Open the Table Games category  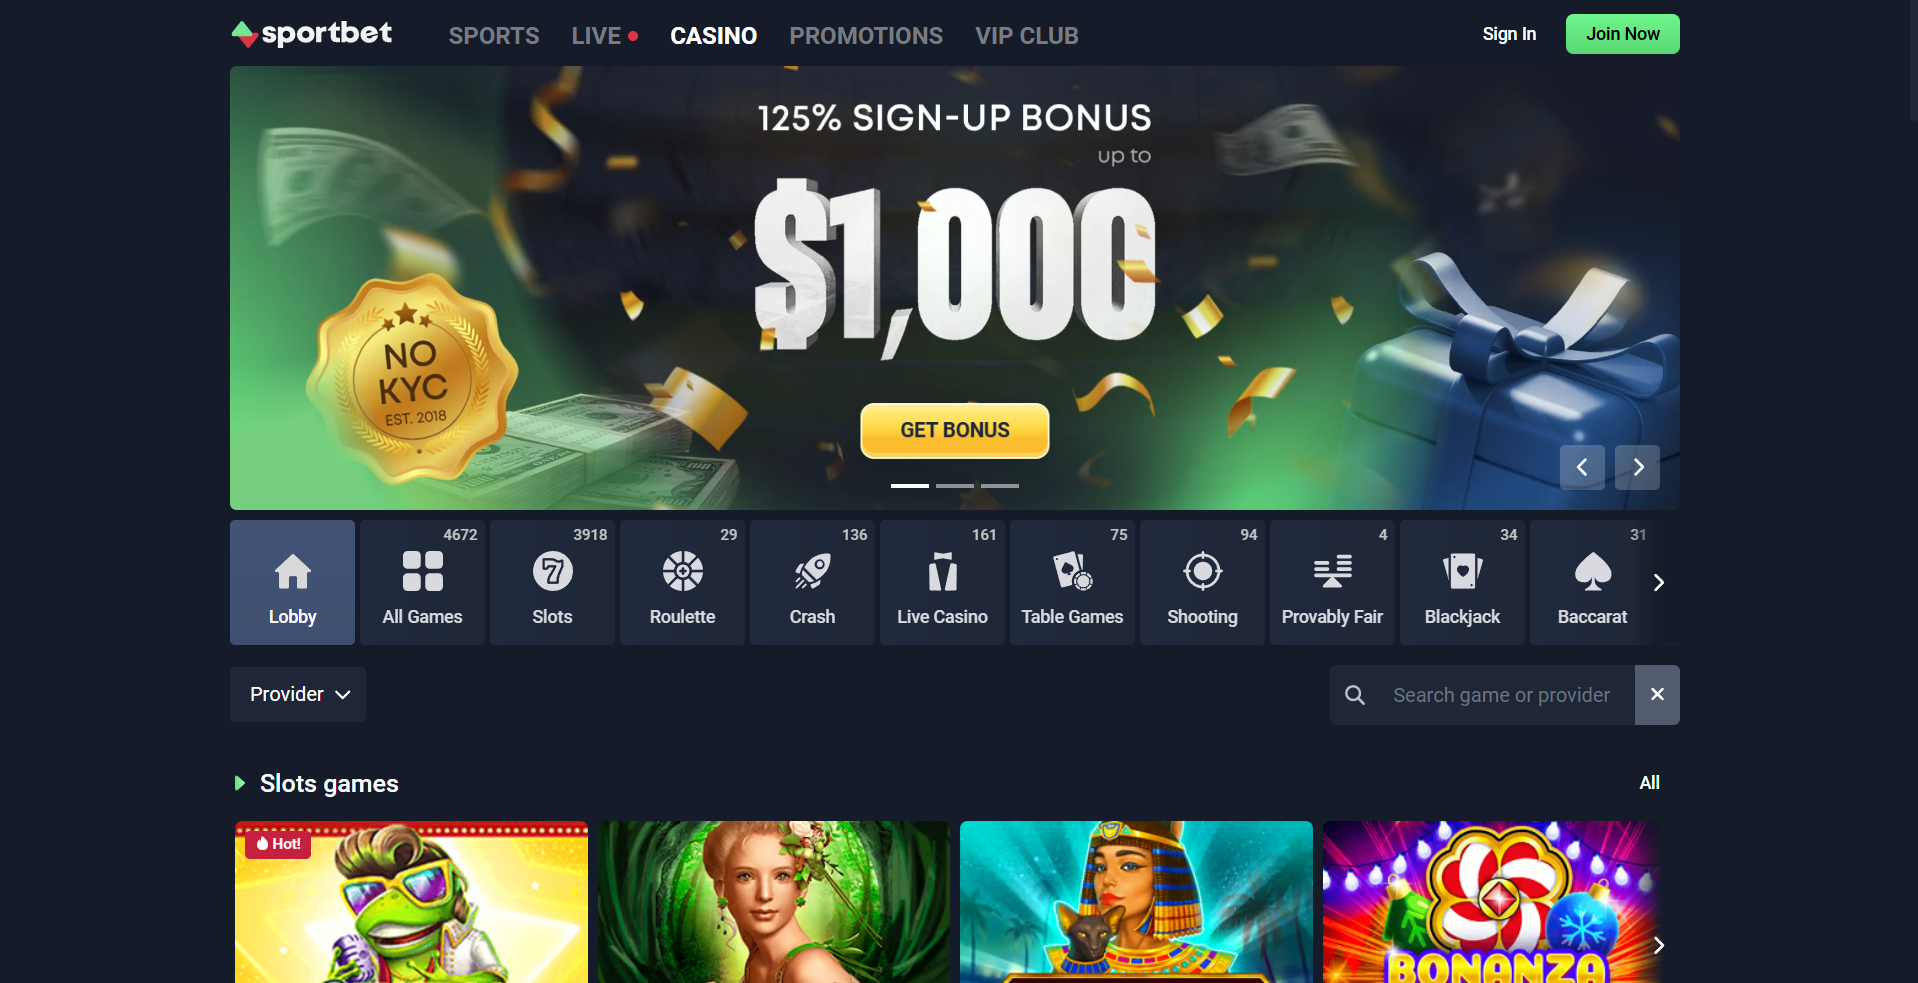[1072, 582]
